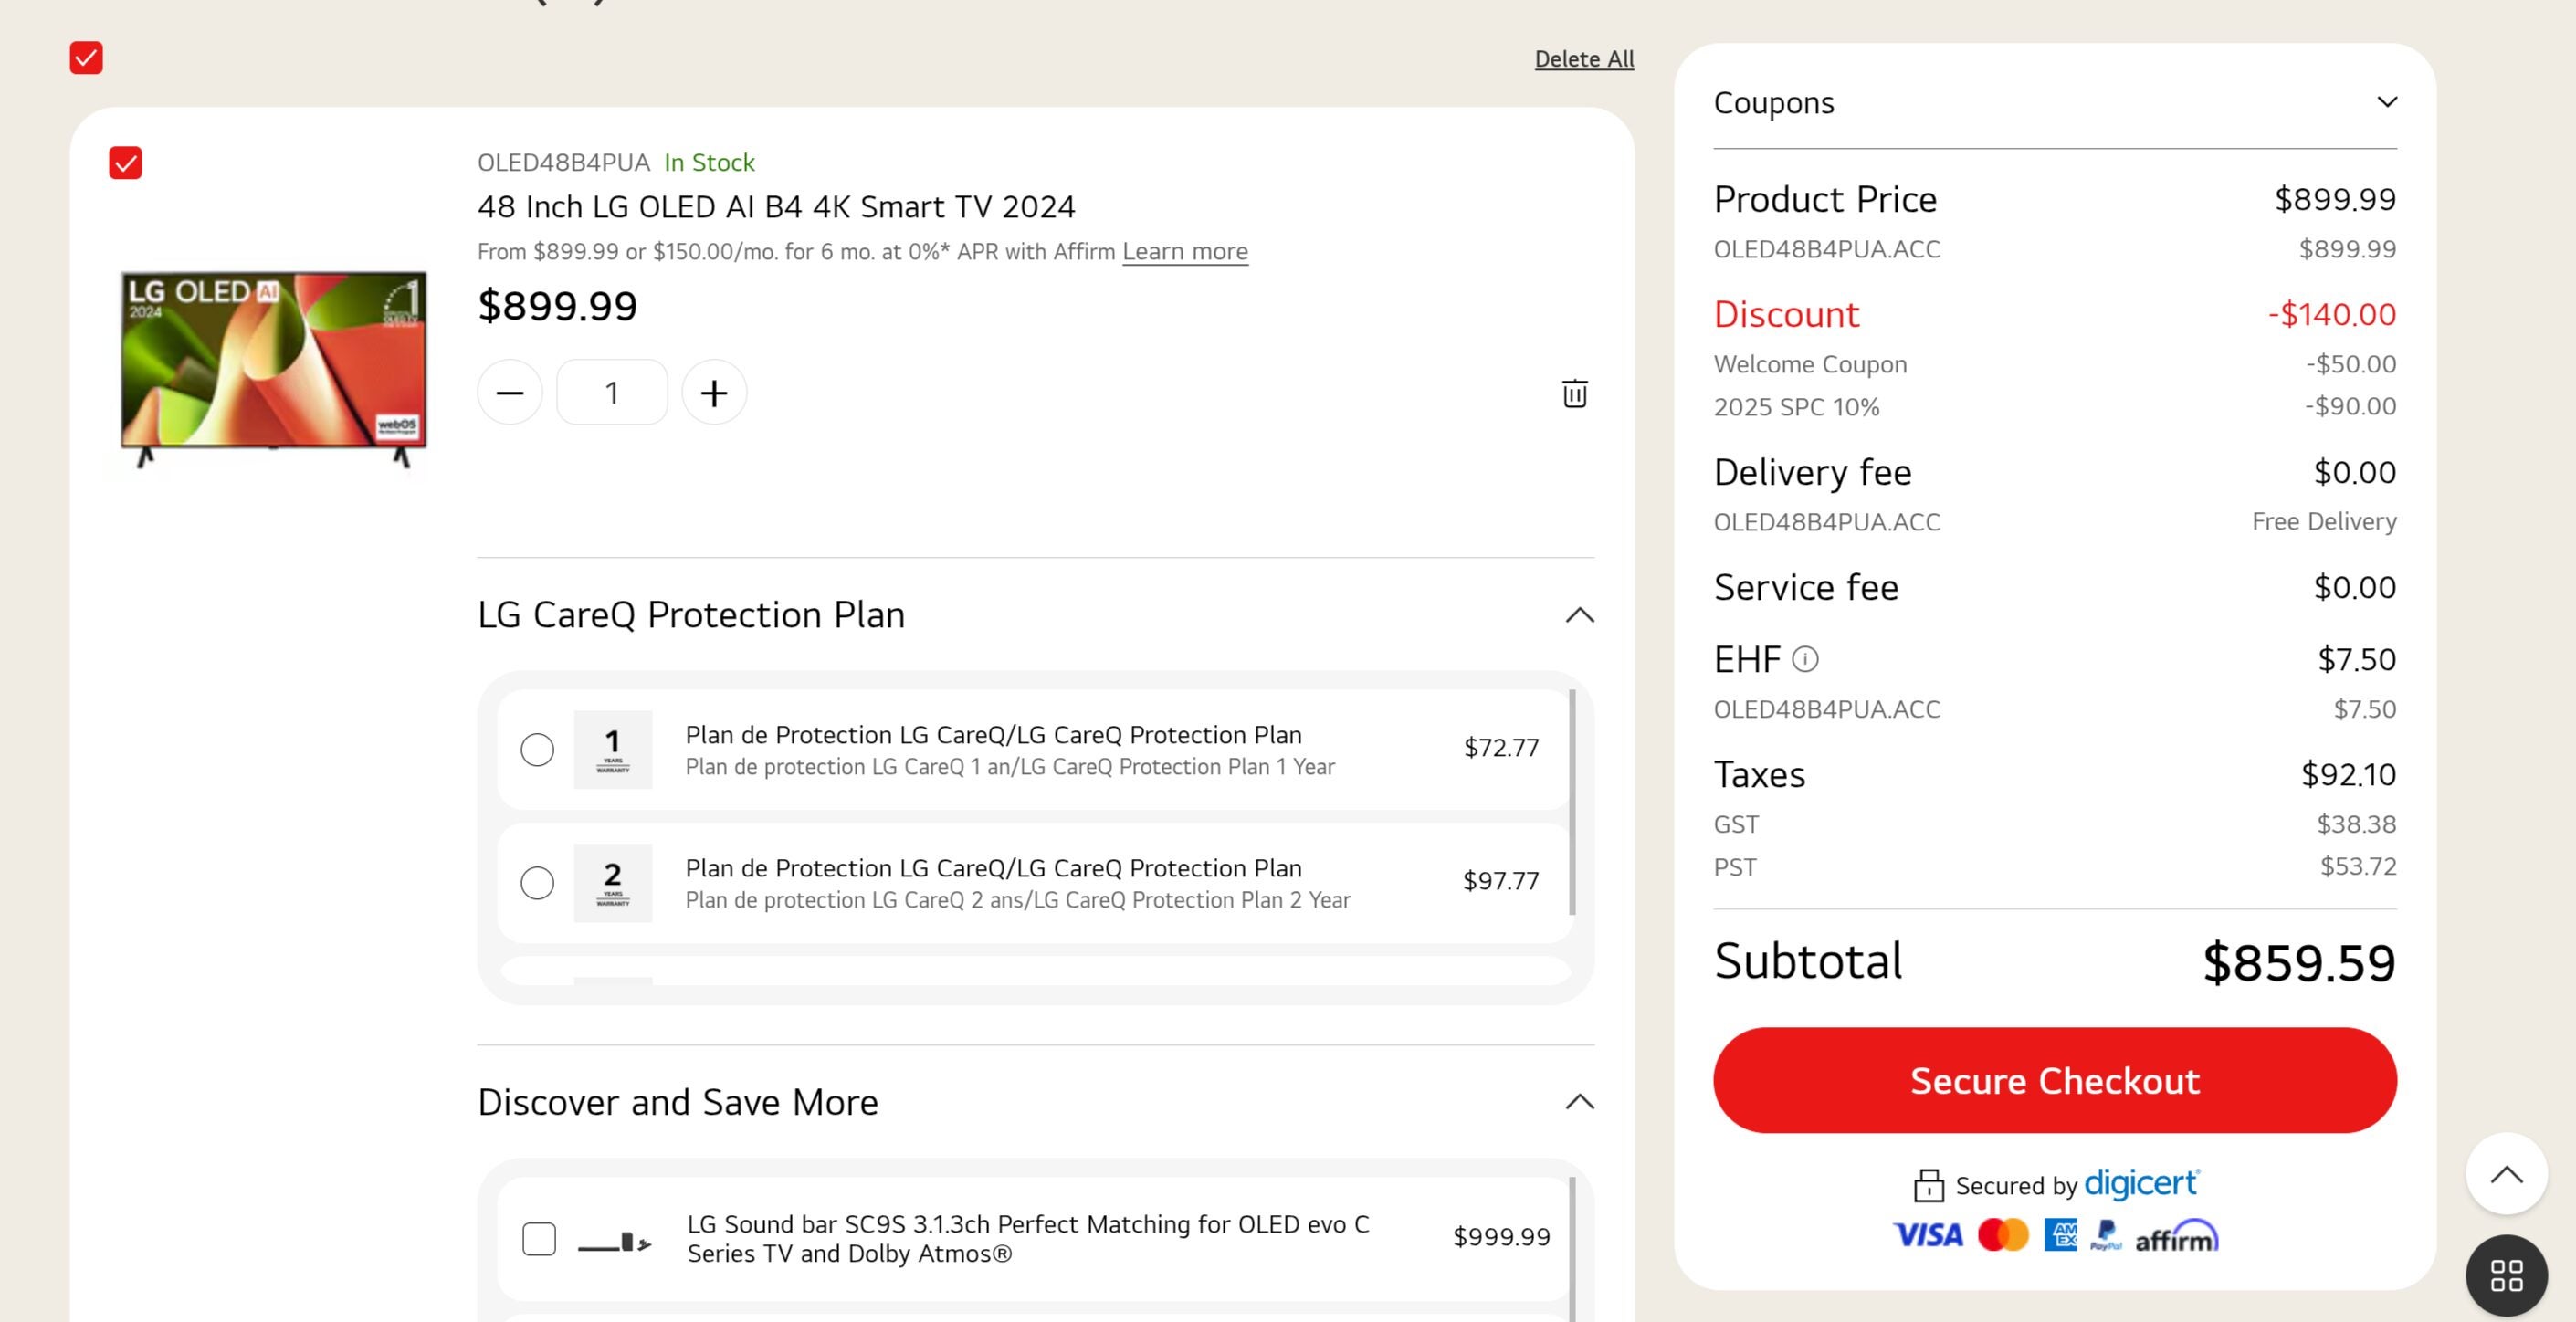Image resolution: width=2576 pixels, height=1322 pixels.
Task: Select the 2 Year CareQ plan radio
Action: tap(537, 882)
